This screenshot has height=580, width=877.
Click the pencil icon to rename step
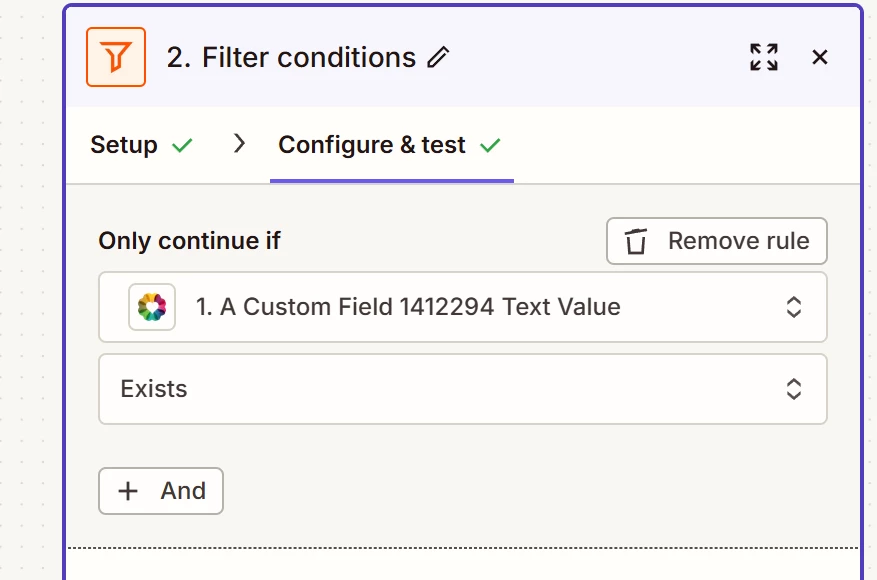pos(438,58)
